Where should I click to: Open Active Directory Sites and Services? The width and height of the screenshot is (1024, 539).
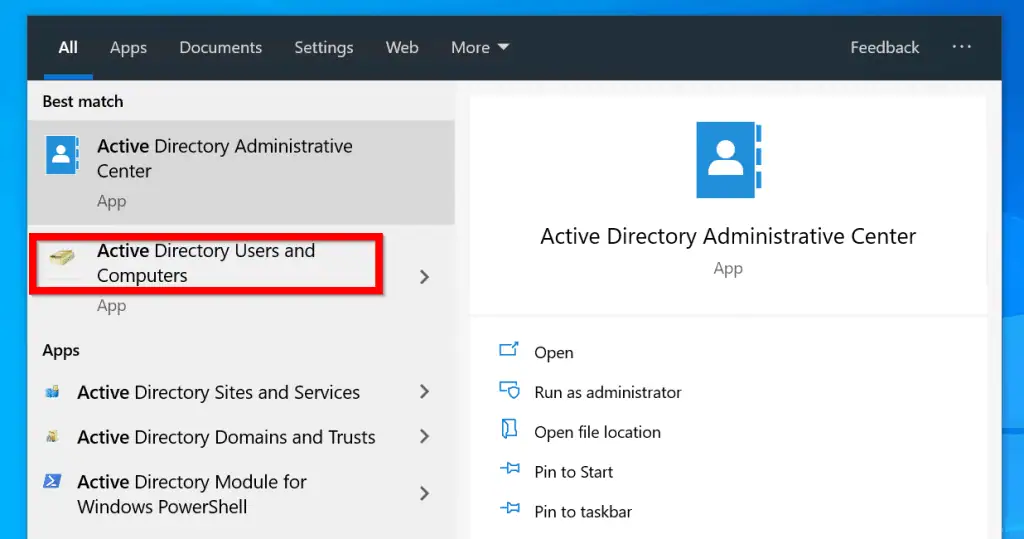click(218, 392)
